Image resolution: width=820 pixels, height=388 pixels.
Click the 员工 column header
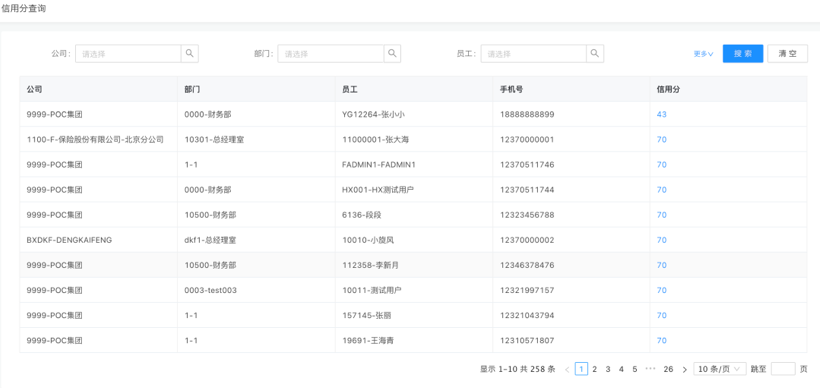(414, 89)
